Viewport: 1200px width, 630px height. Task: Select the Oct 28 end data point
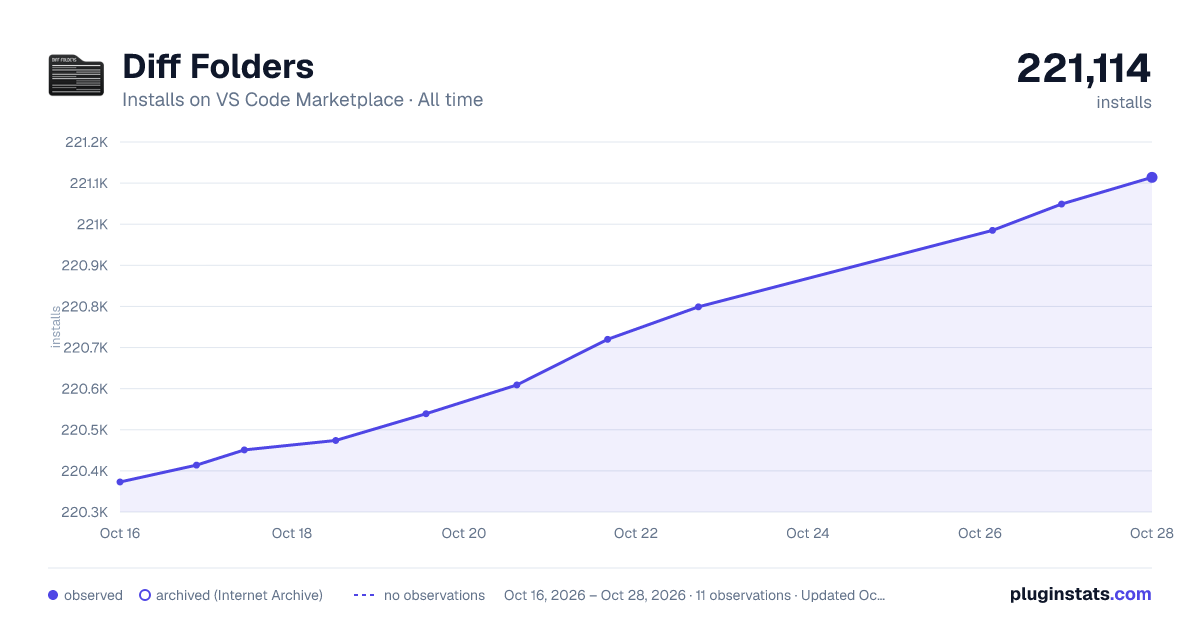click(x=1152, y=177)
